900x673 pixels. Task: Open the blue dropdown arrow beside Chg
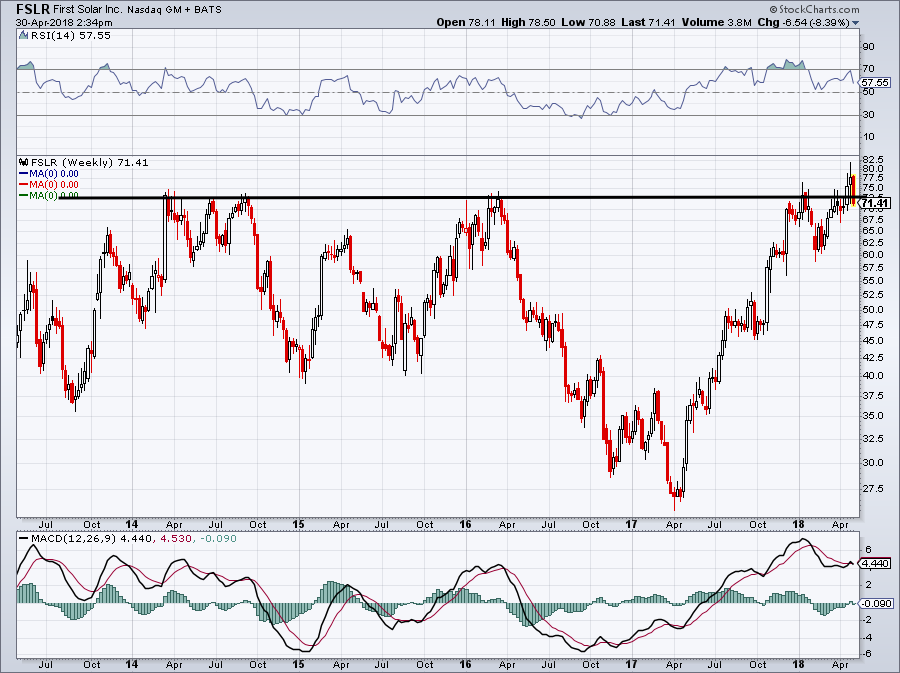[855, 23]
